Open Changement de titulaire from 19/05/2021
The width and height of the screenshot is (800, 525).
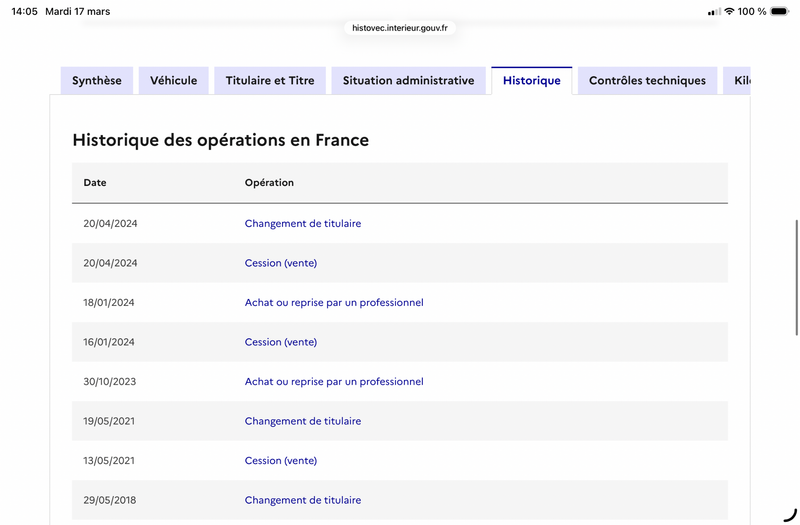coord(303,421)
